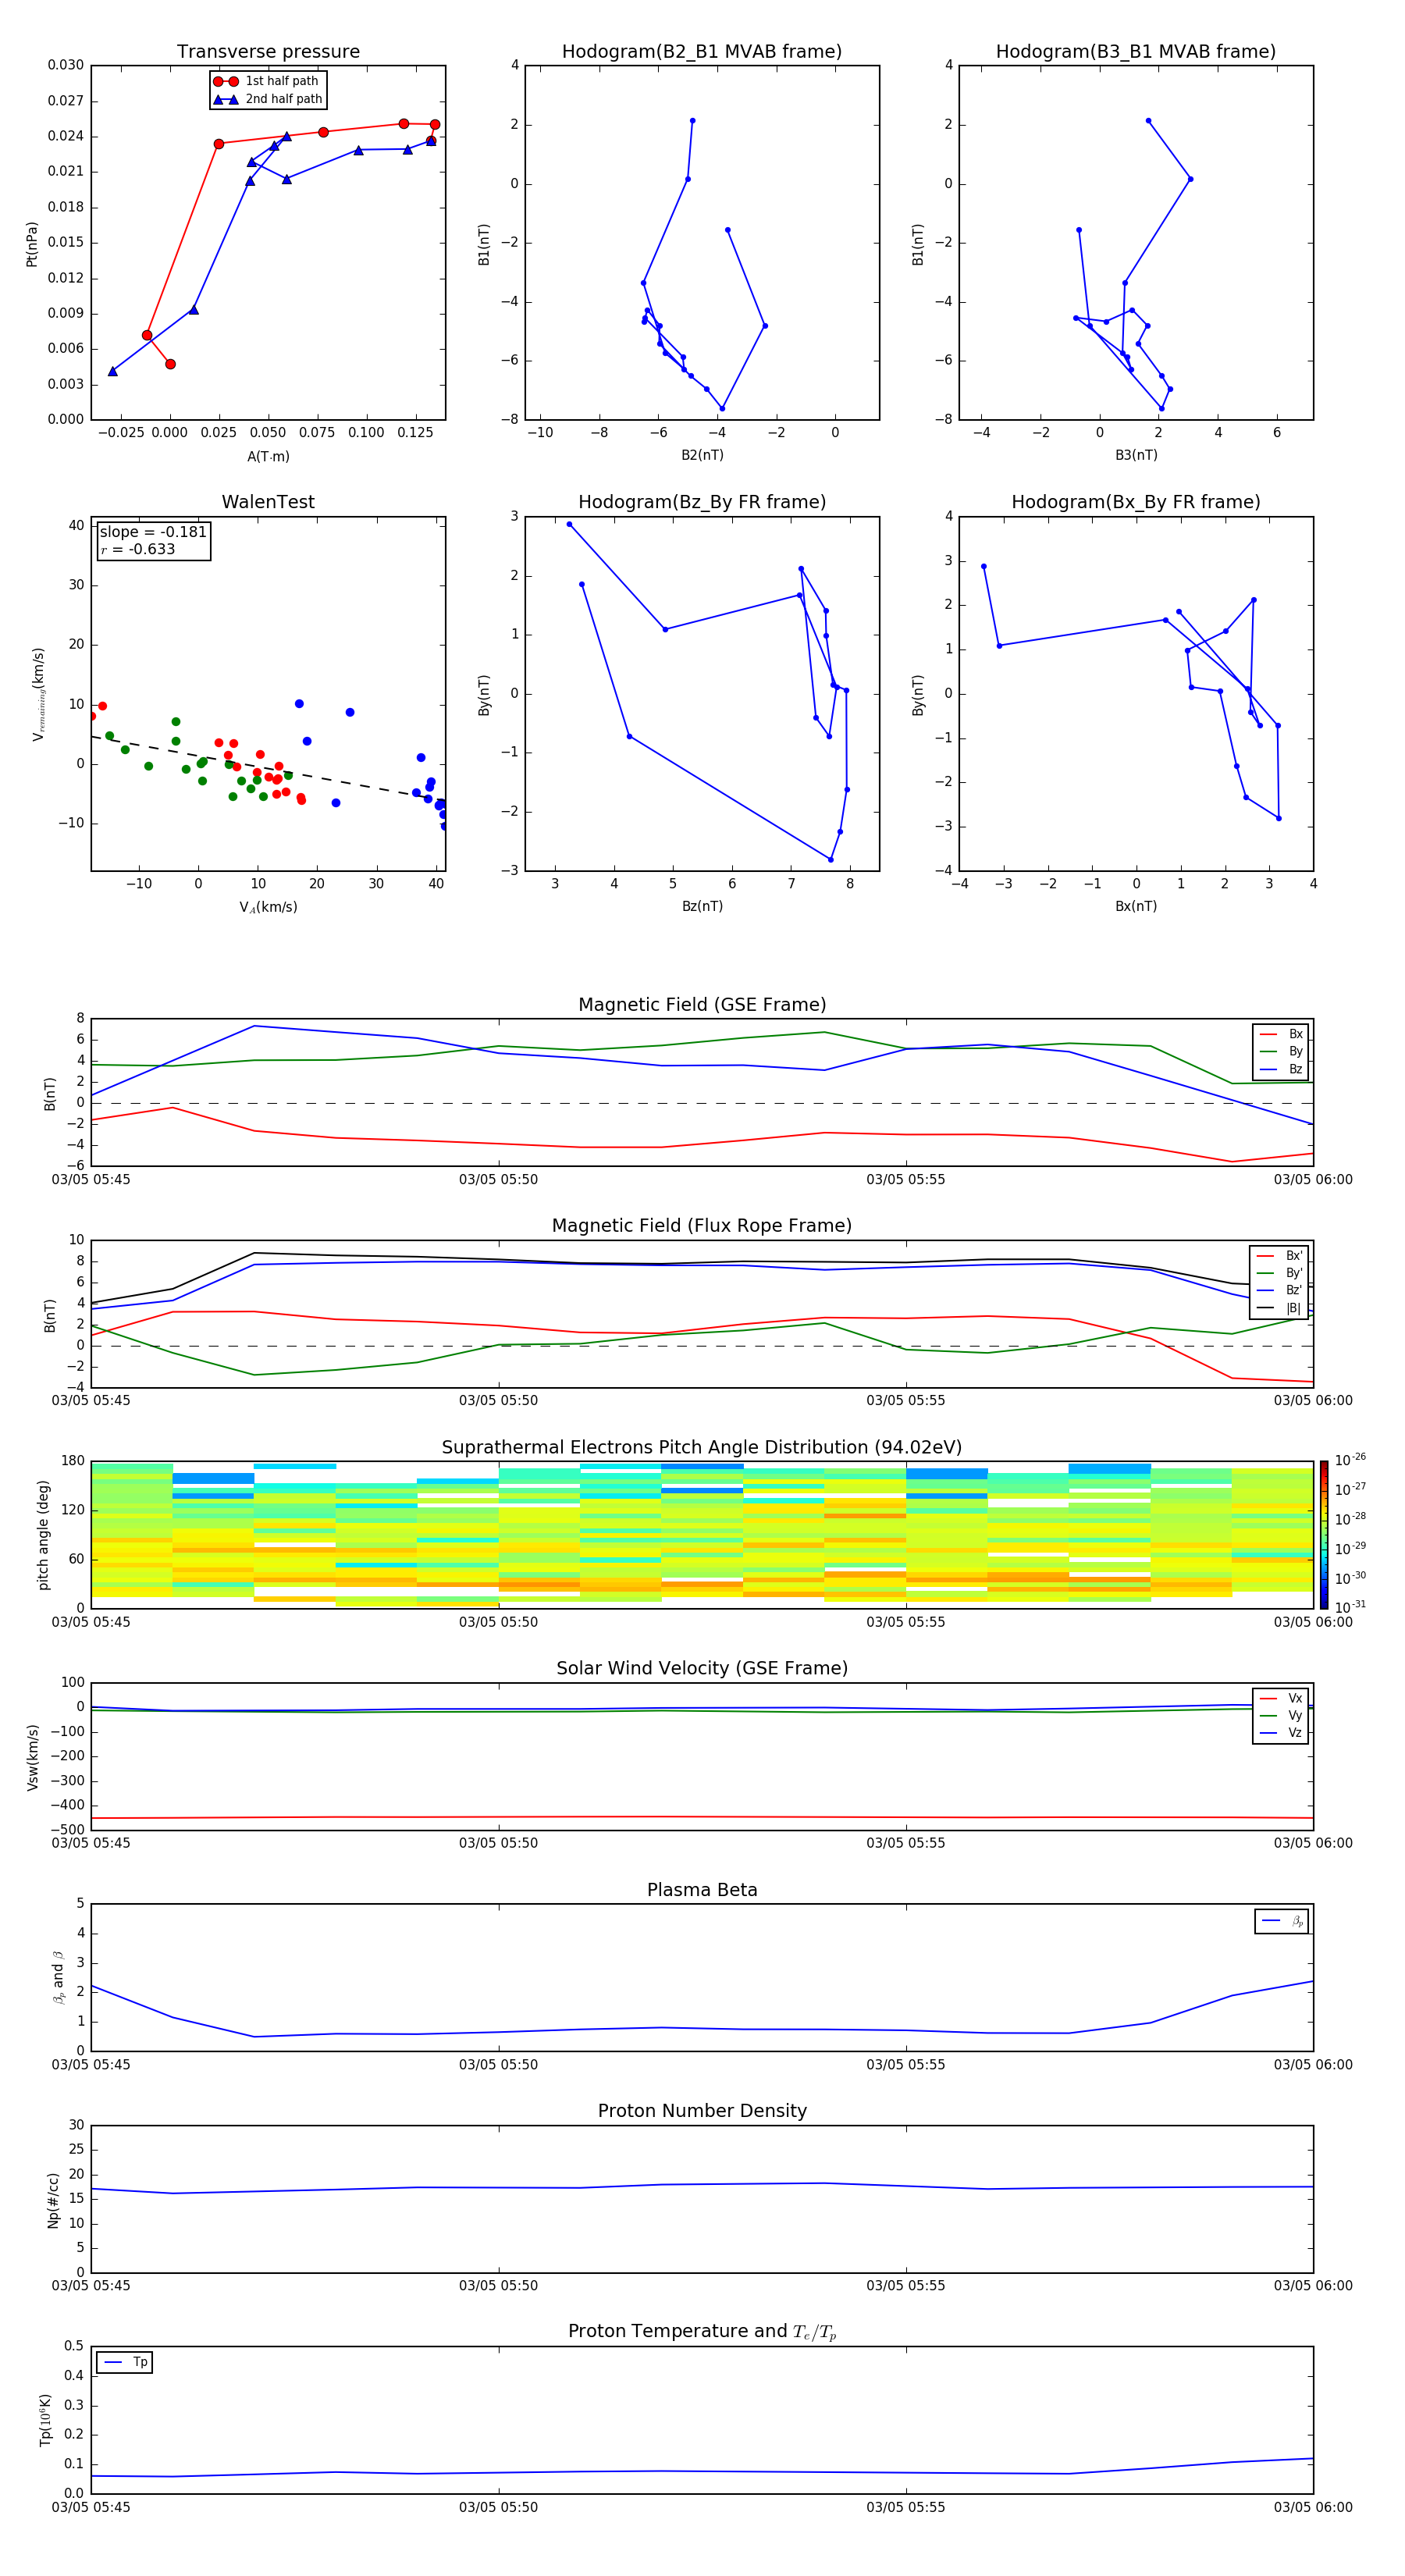Click "03/05 06:00" tick under GSE magnetic field plot
Image resolution: width=1405 pixels, height=2576 pixels.
coord(1313,1179)
